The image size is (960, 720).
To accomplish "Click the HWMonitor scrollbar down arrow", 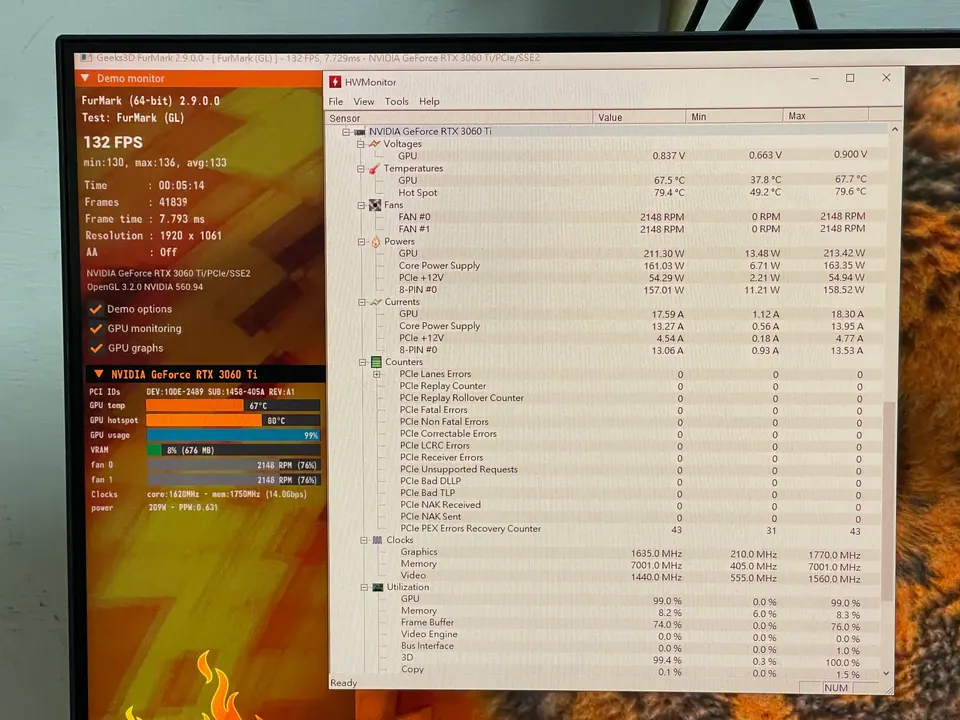I will click(887, 673).
